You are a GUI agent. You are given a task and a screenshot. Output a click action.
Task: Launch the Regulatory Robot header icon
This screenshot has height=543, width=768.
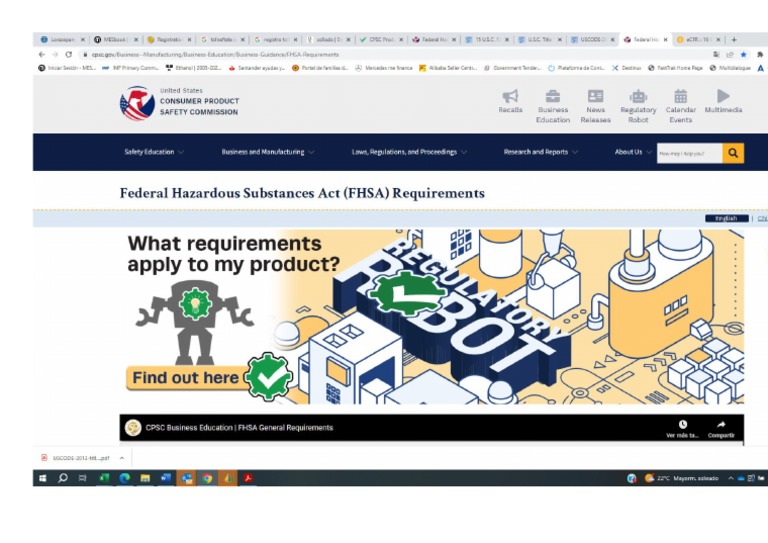tap(638, 96)
